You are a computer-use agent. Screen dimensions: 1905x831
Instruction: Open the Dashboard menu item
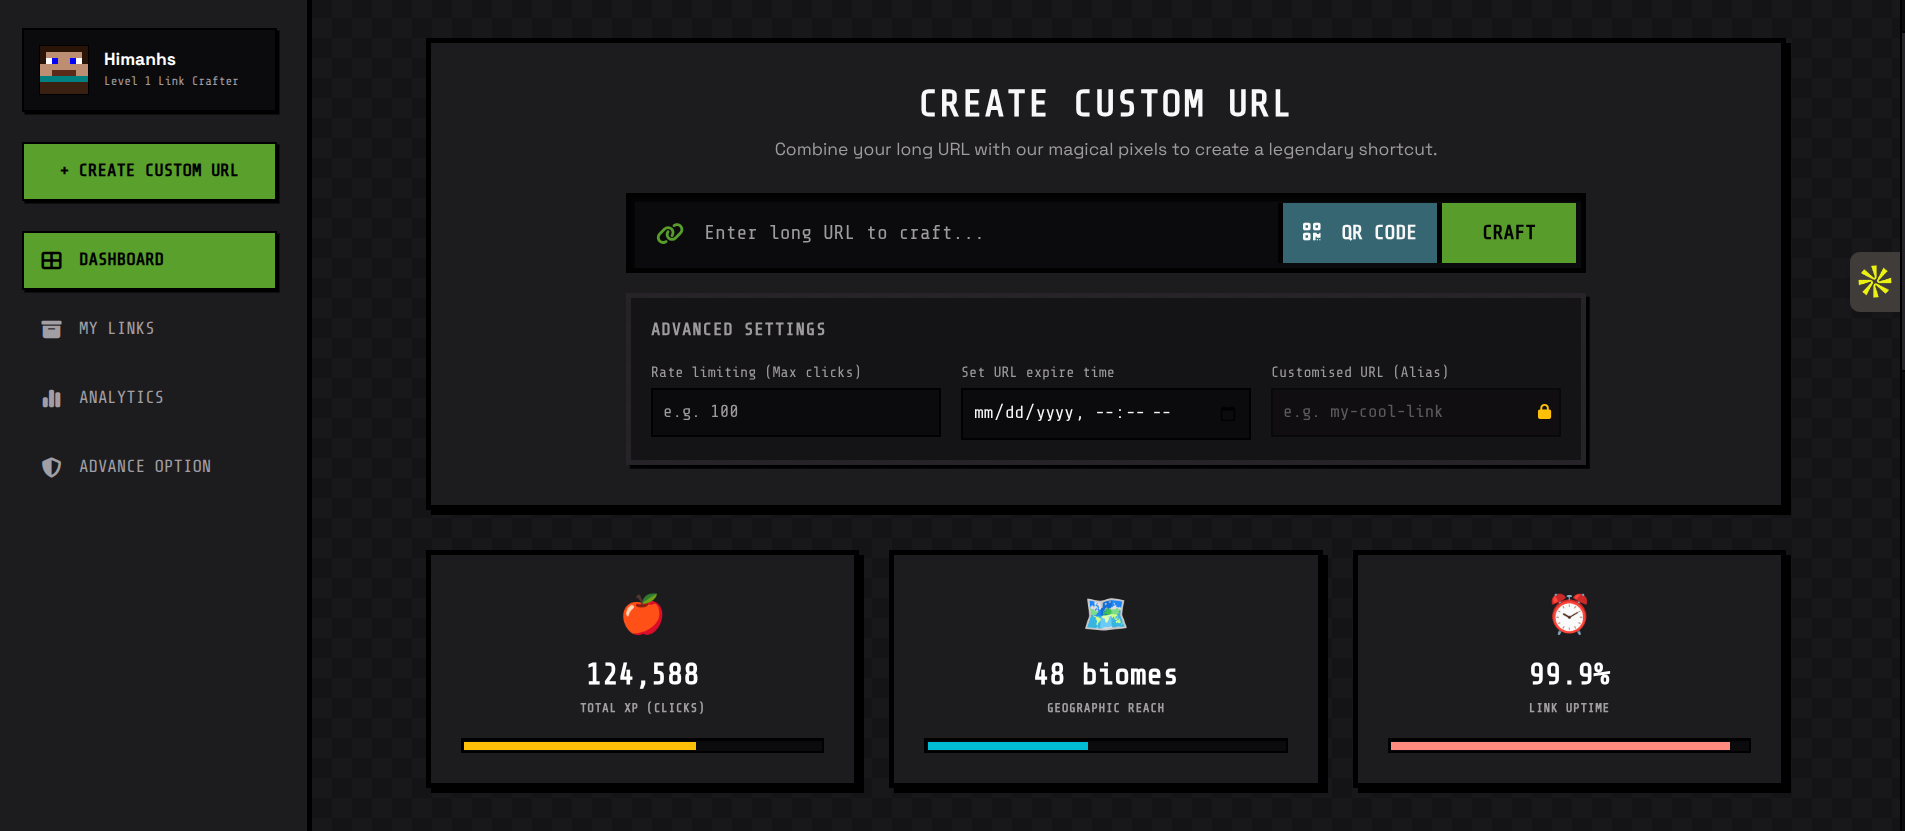click(x=150, y=260)
